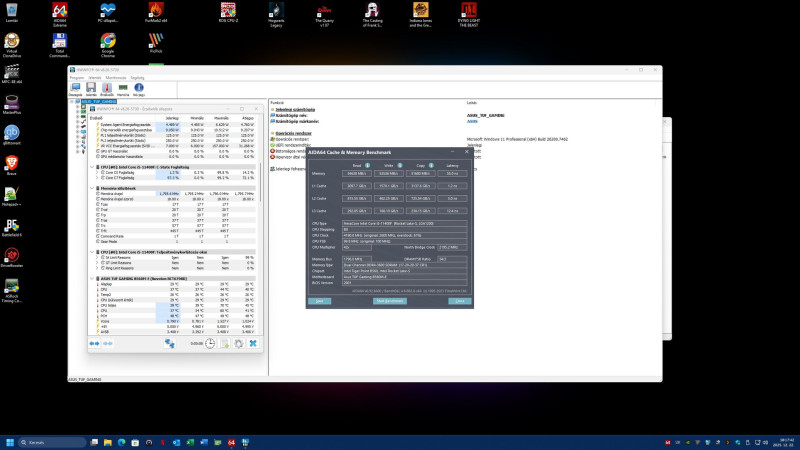Screen dimensions: 800x450
Task: Collapse the CPU C-State Foglaltság group
Action: 92,167
